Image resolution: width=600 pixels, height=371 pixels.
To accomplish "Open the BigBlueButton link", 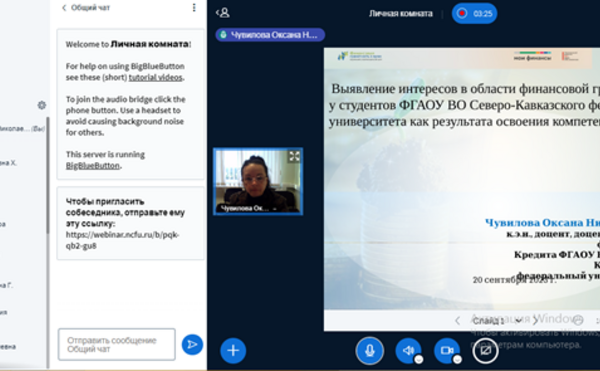I will [93, 166].
